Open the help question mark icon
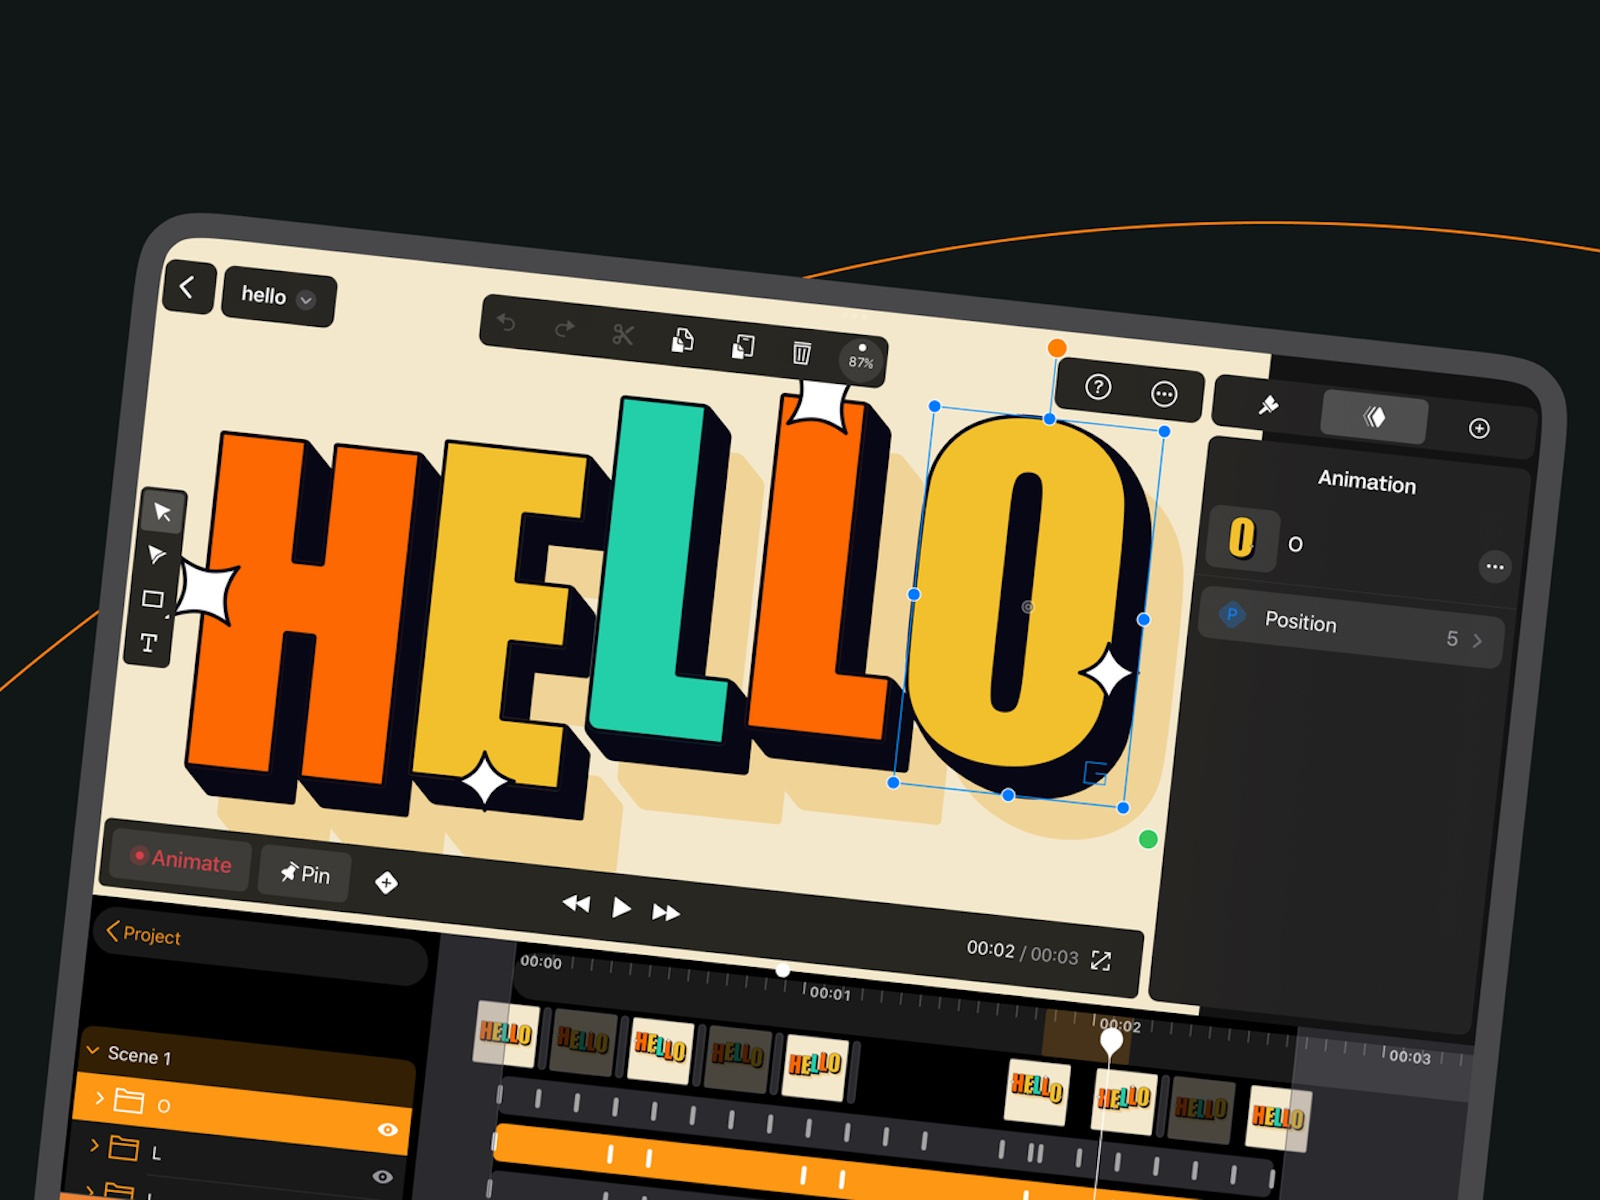This screenshot has width=1600, height=1200. [1098, 387]
